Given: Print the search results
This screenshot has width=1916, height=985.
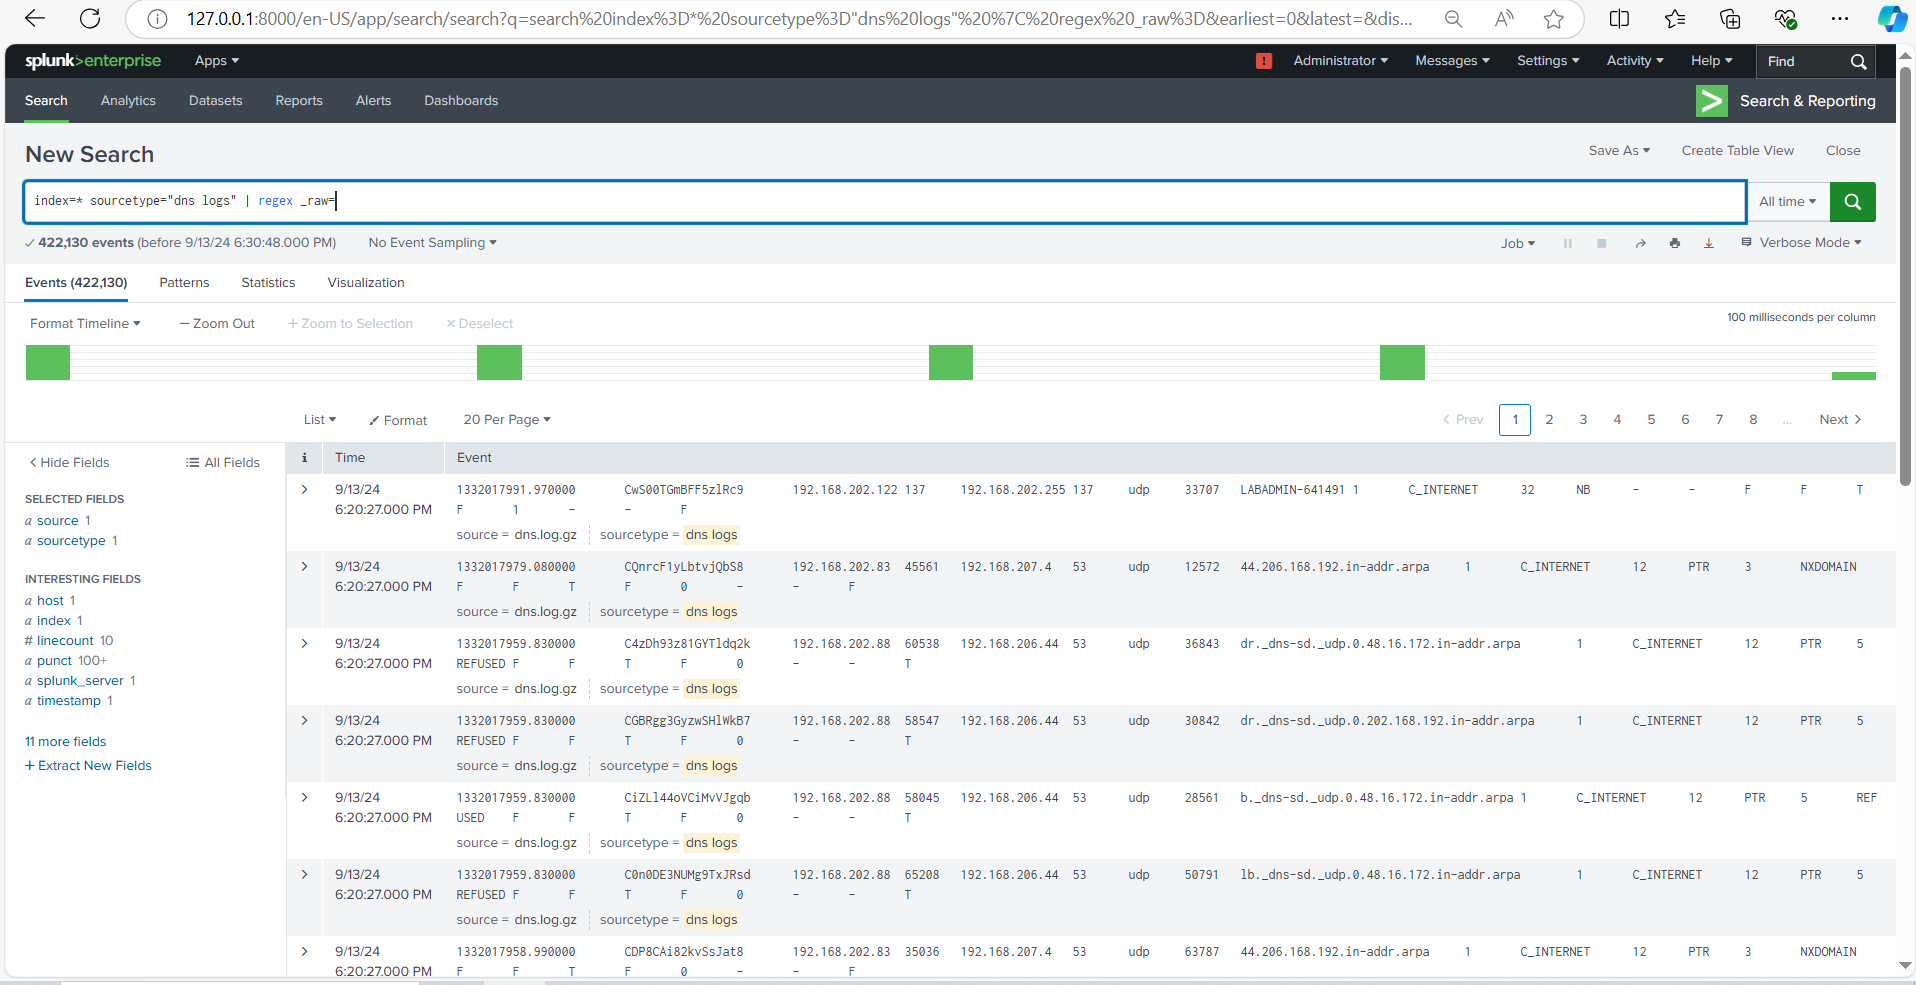Looking at the screenshot, I should pos(1675,242).
